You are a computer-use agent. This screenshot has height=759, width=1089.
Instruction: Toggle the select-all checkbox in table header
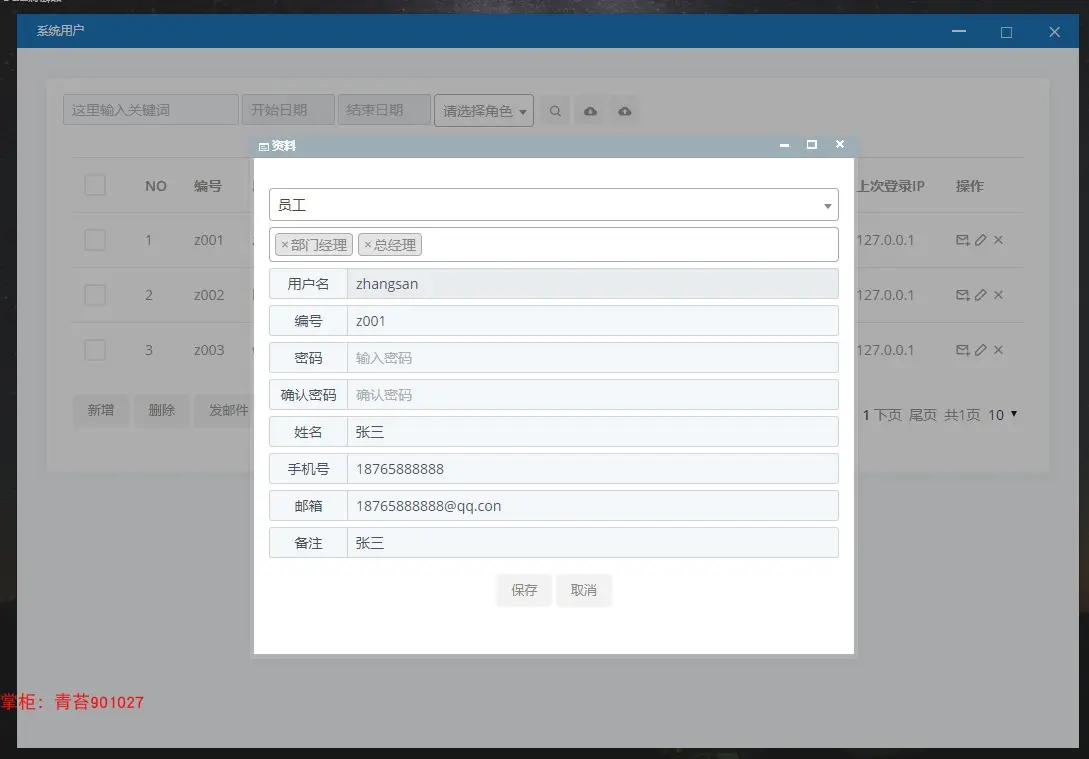(x=95, y=185)
